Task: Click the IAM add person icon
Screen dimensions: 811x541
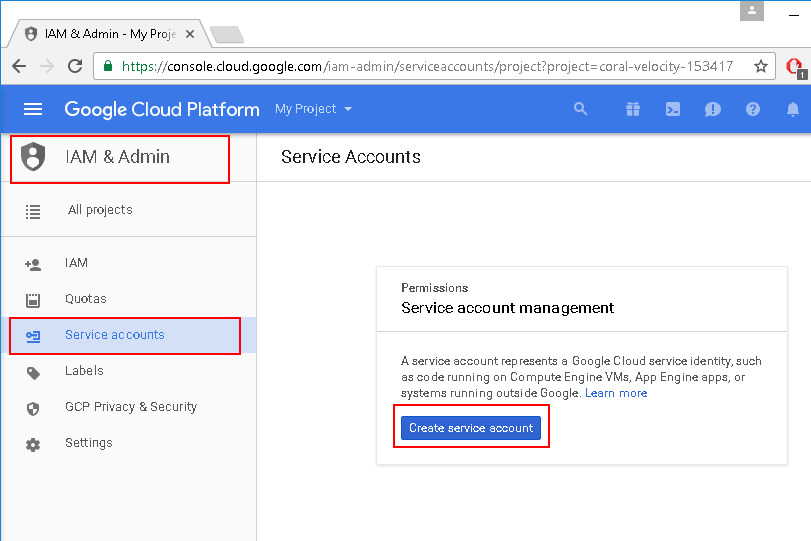Action: pos(33,264)
